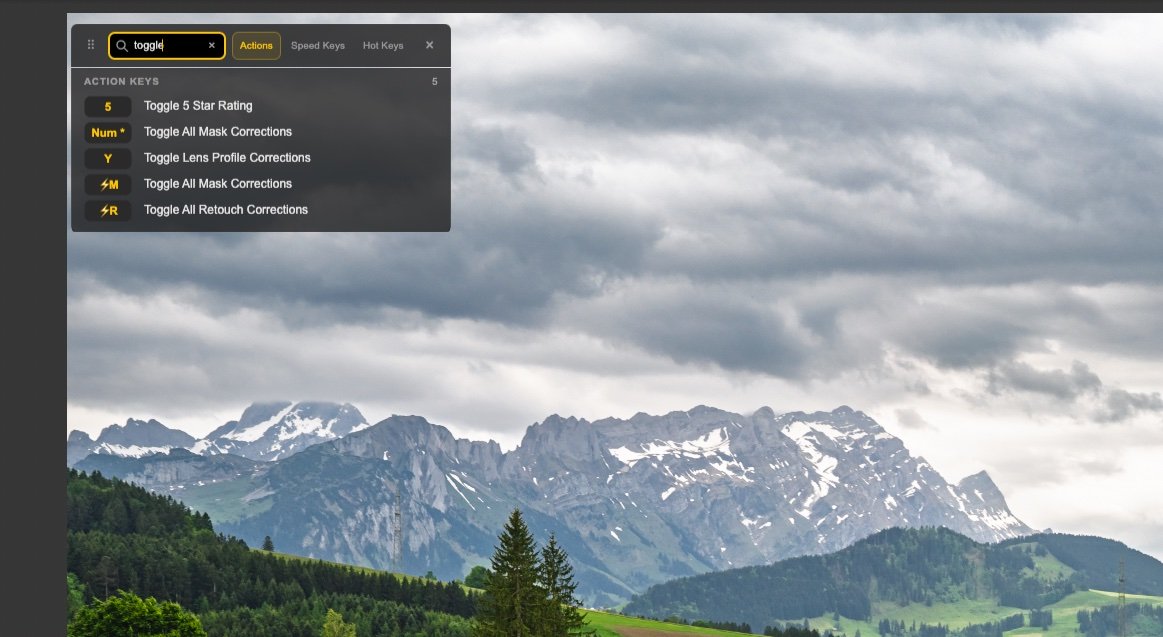Click the lightning M key badge
Screen dimensions: 1163x637
pyautogui.click(x=108, y=185)
